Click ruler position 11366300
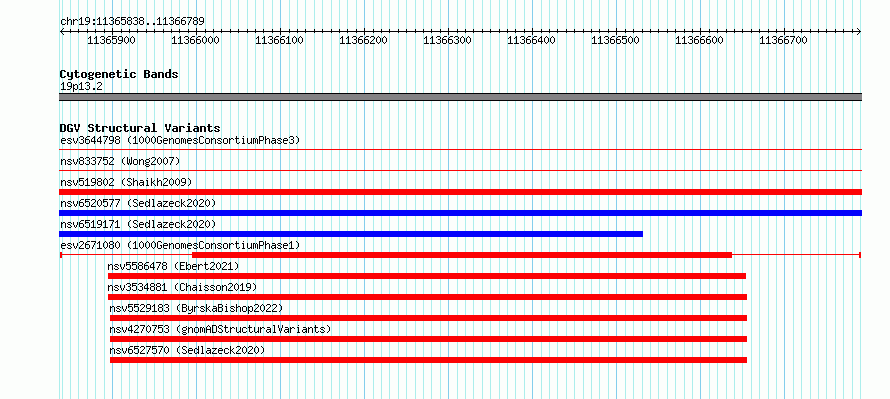Image resolution: width=890 pixels, height=399 pixels. (448, 40)
